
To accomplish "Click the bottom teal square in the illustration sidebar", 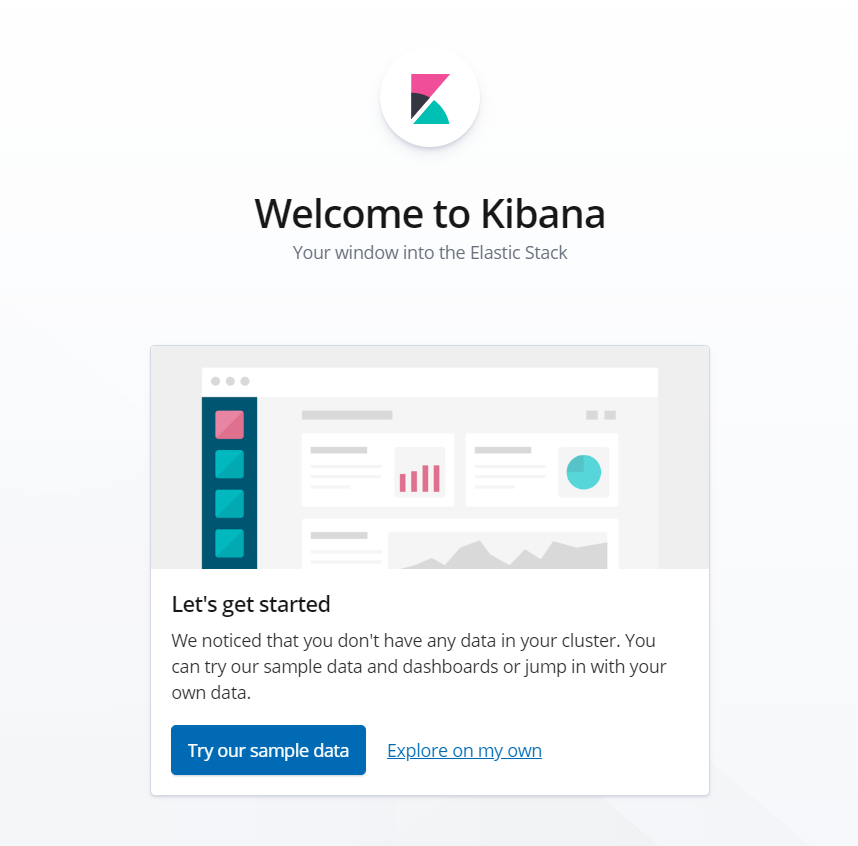I will point(229,543).
